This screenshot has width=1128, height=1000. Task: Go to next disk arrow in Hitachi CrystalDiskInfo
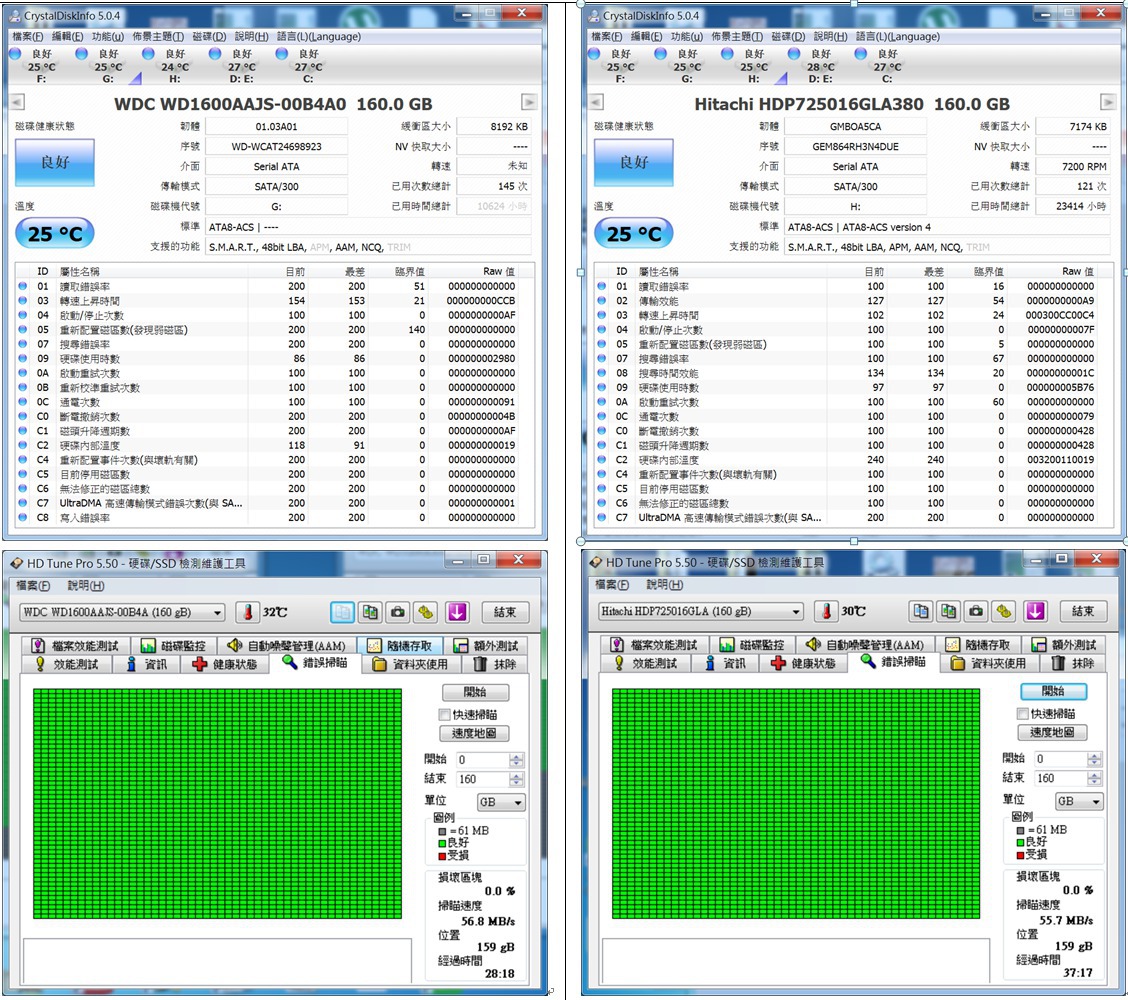[x=1107, y=102]
